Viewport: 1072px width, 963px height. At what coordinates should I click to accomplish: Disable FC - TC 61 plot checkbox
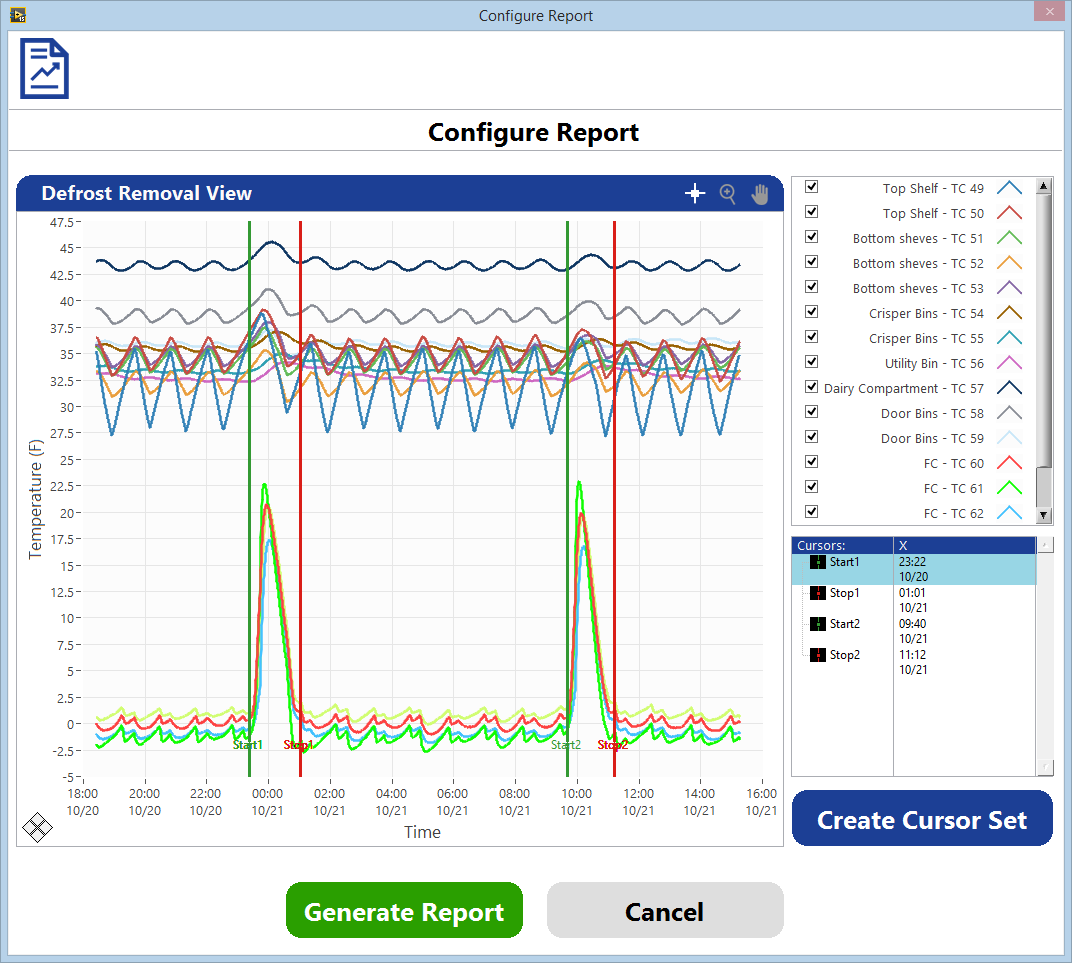[812, 487]
